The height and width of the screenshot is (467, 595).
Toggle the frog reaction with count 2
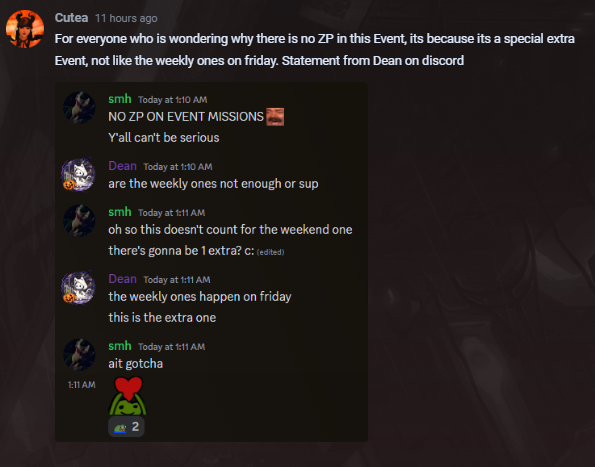coord(126,427)
